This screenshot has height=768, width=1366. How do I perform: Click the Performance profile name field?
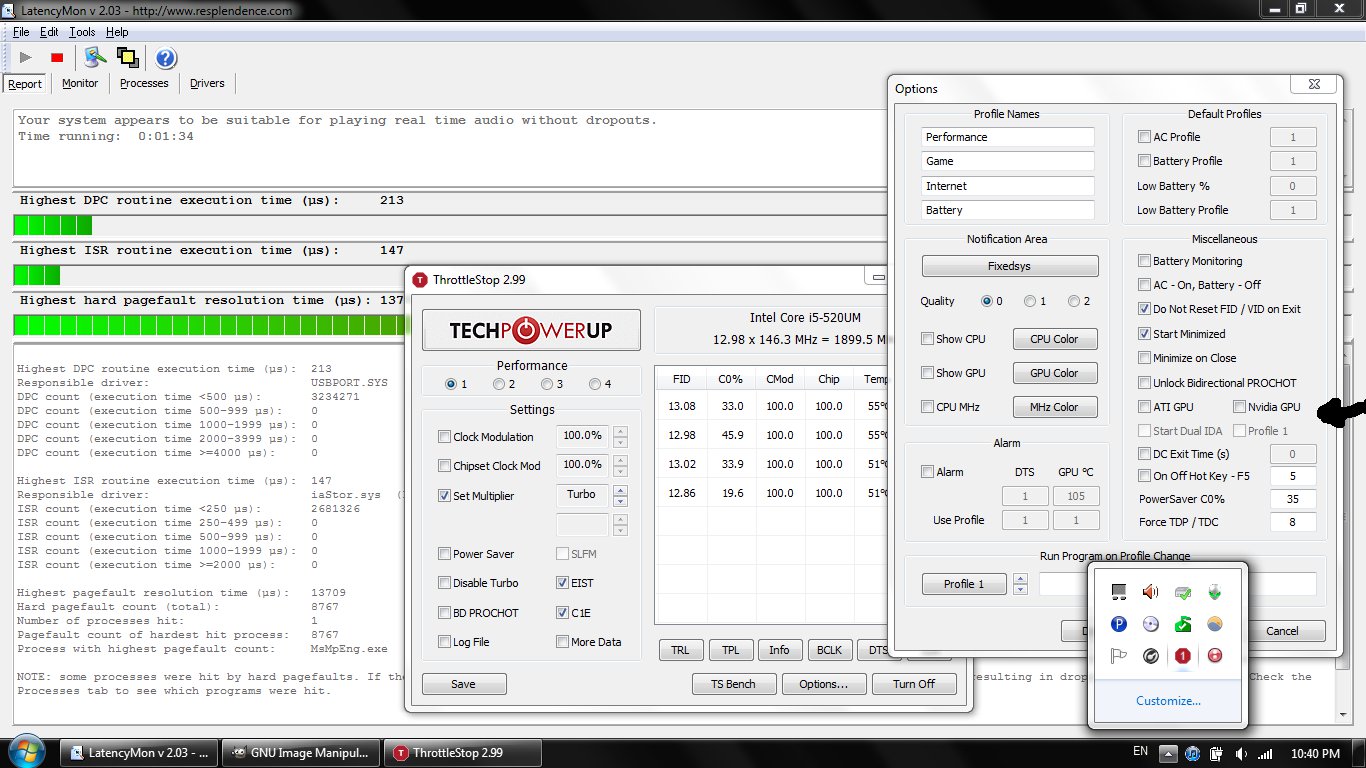(x=1008, y=137)
